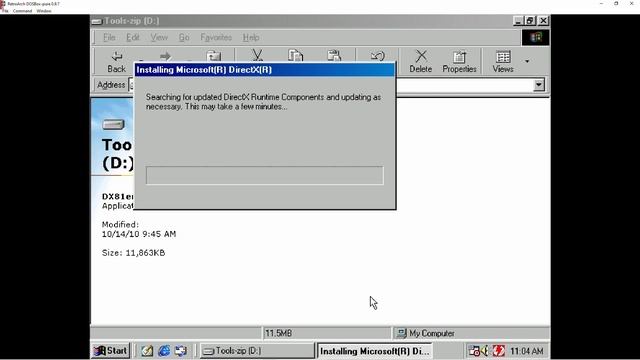This screenshot has width=640, height=360.
Task: Click the drive icon in the left pane
Action: 113,124
